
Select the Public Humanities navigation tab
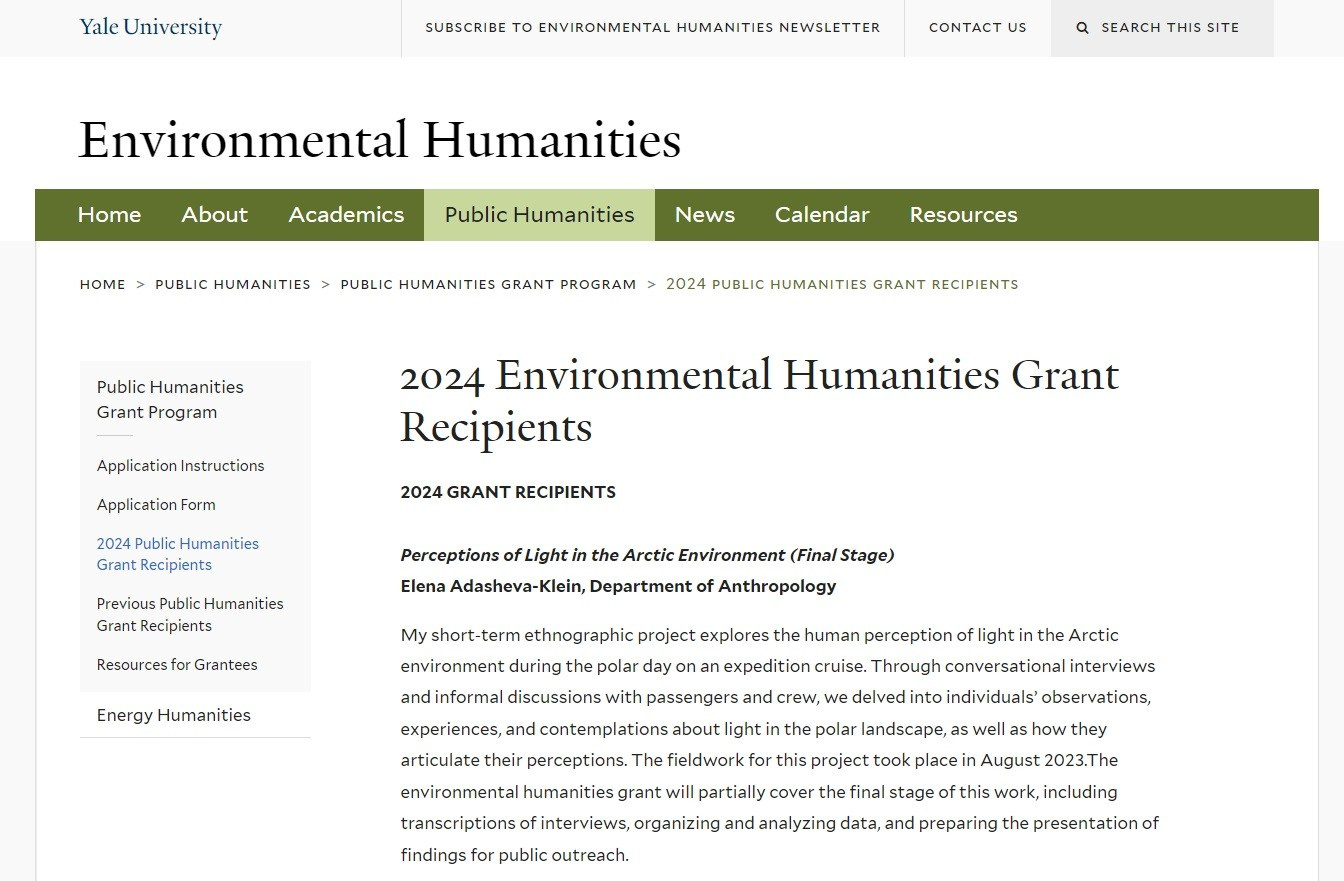click(539, 214)
